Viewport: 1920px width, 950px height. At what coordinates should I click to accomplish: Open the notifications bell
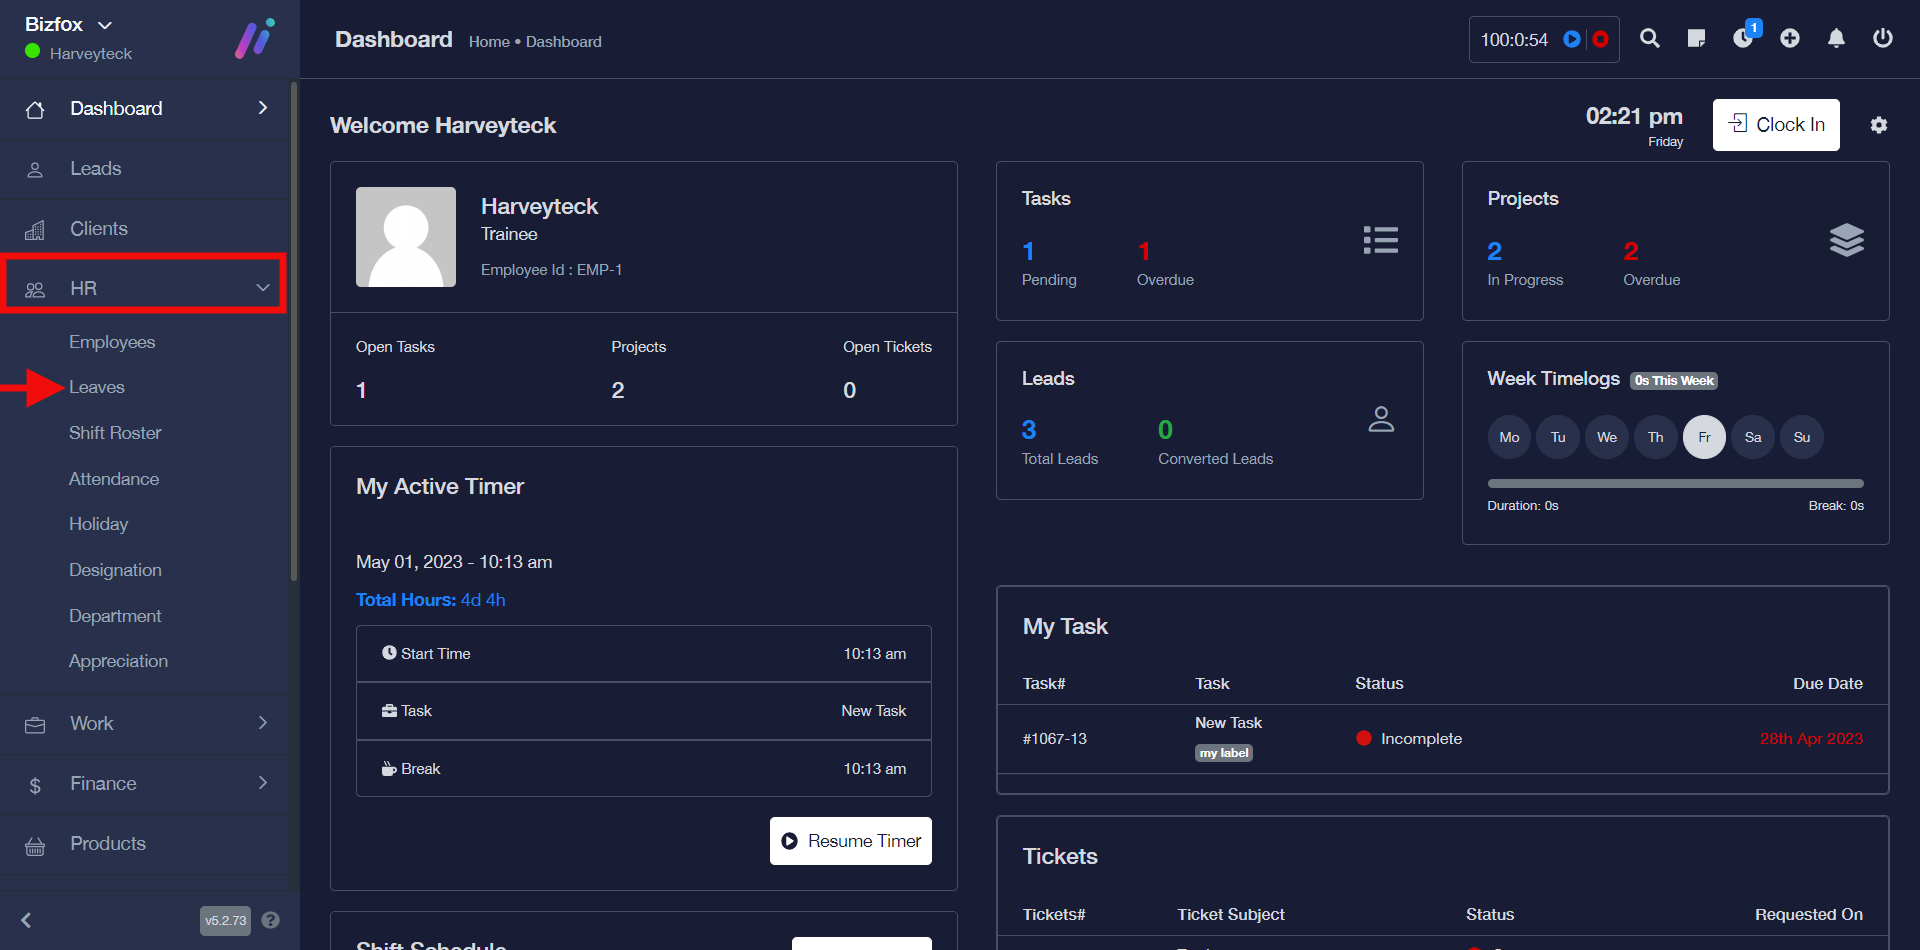tap(1836, 39)
